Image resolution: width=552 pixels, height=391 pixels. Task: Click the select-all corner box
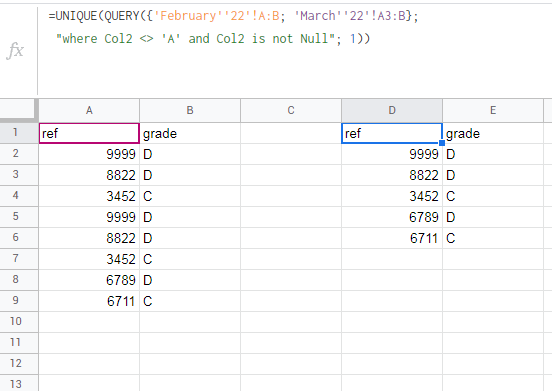tap(19, 111)
